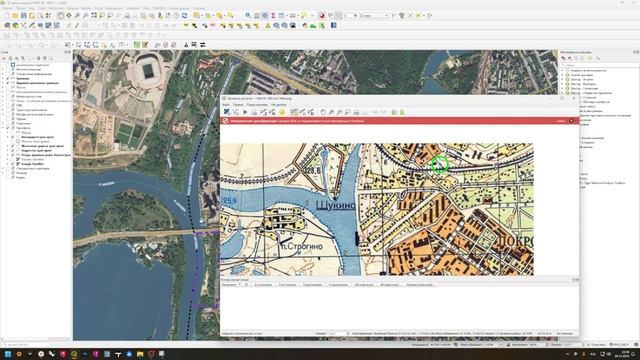The image size is (640, 360).
Task: Zoom in on the Georeferencer canvas
Action: [x=331, y=112]
